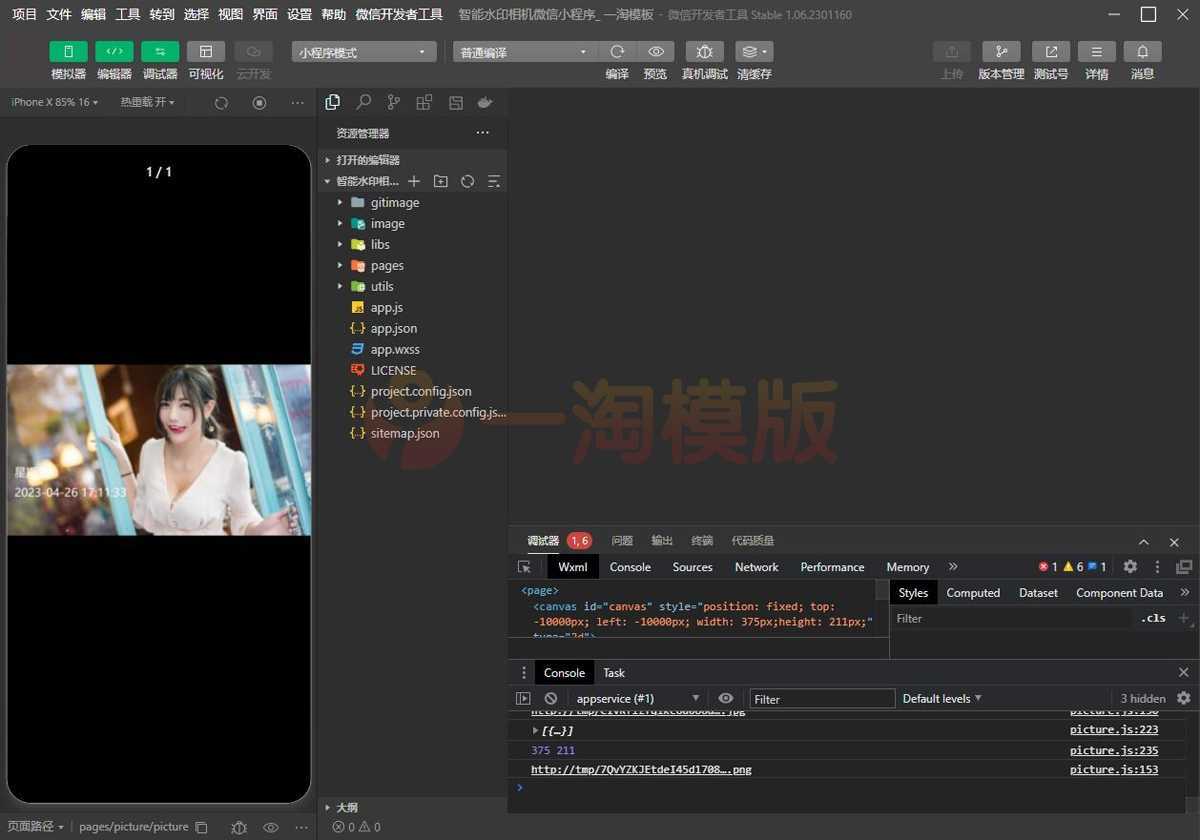The image size is (1200, 840).
Task: Open the 清缓存 clear cache dropdown
Action: (x=754, y=52)
